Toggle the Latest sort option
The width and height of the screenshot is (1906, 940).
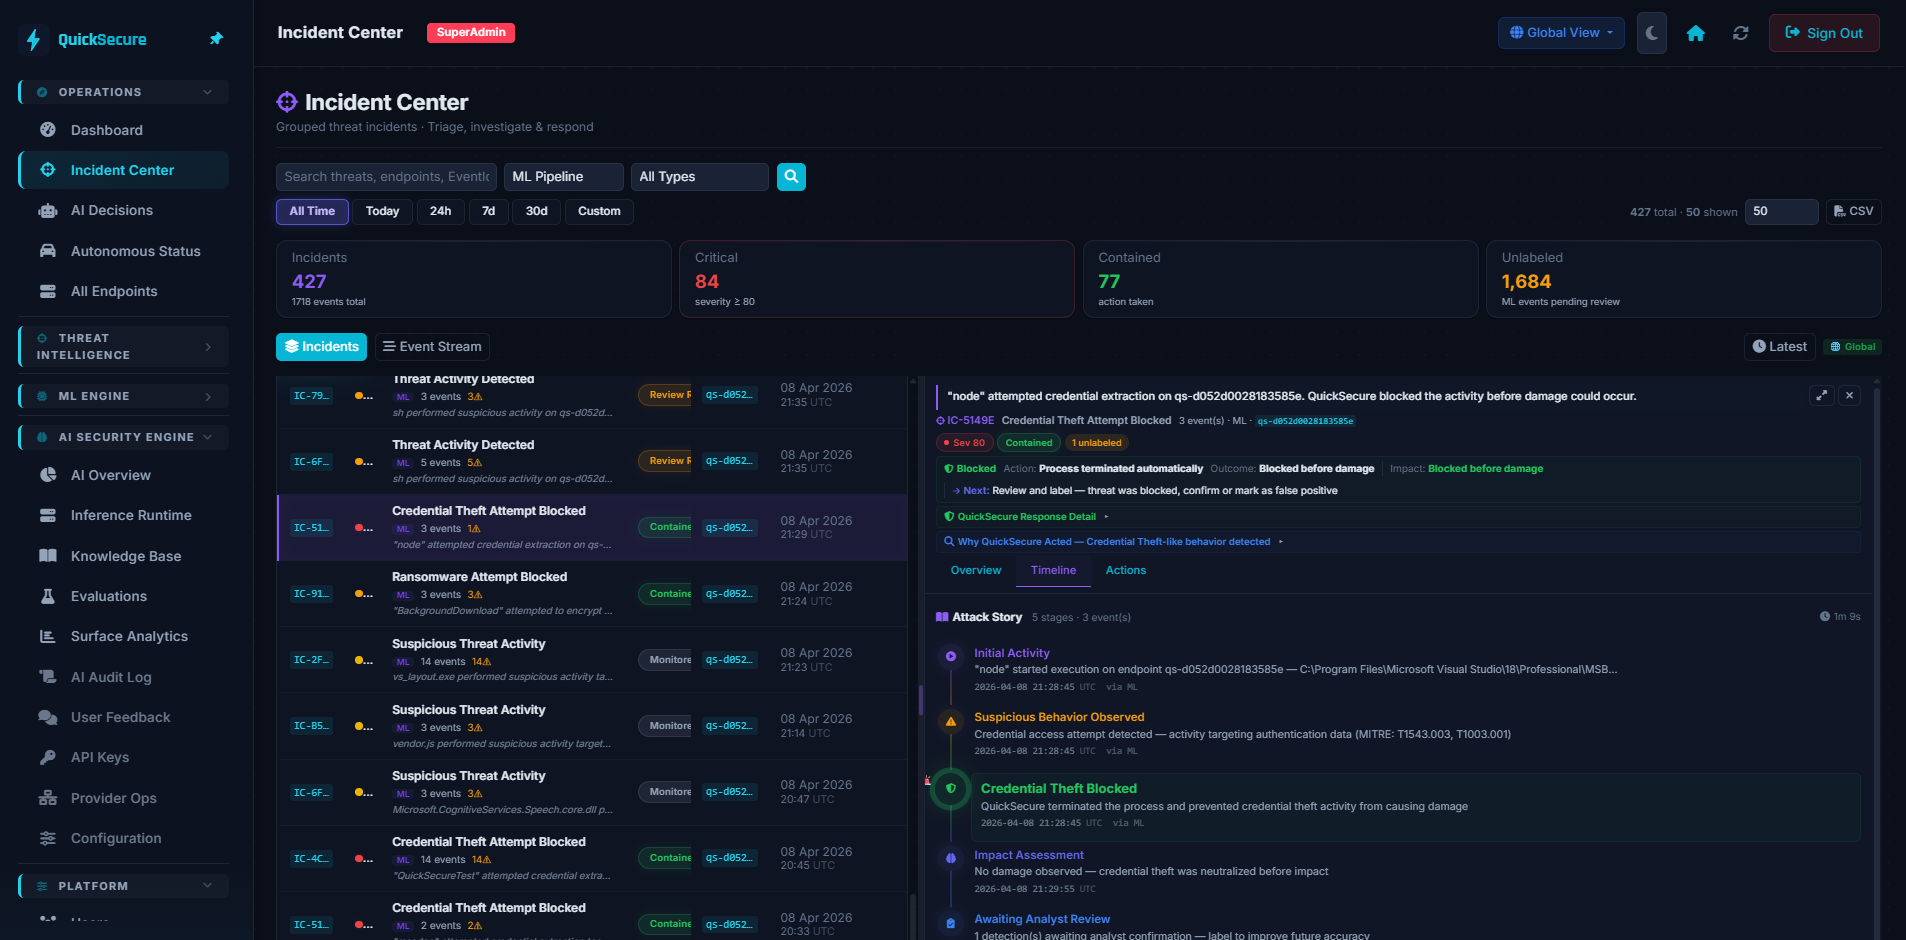point(1779,346)
